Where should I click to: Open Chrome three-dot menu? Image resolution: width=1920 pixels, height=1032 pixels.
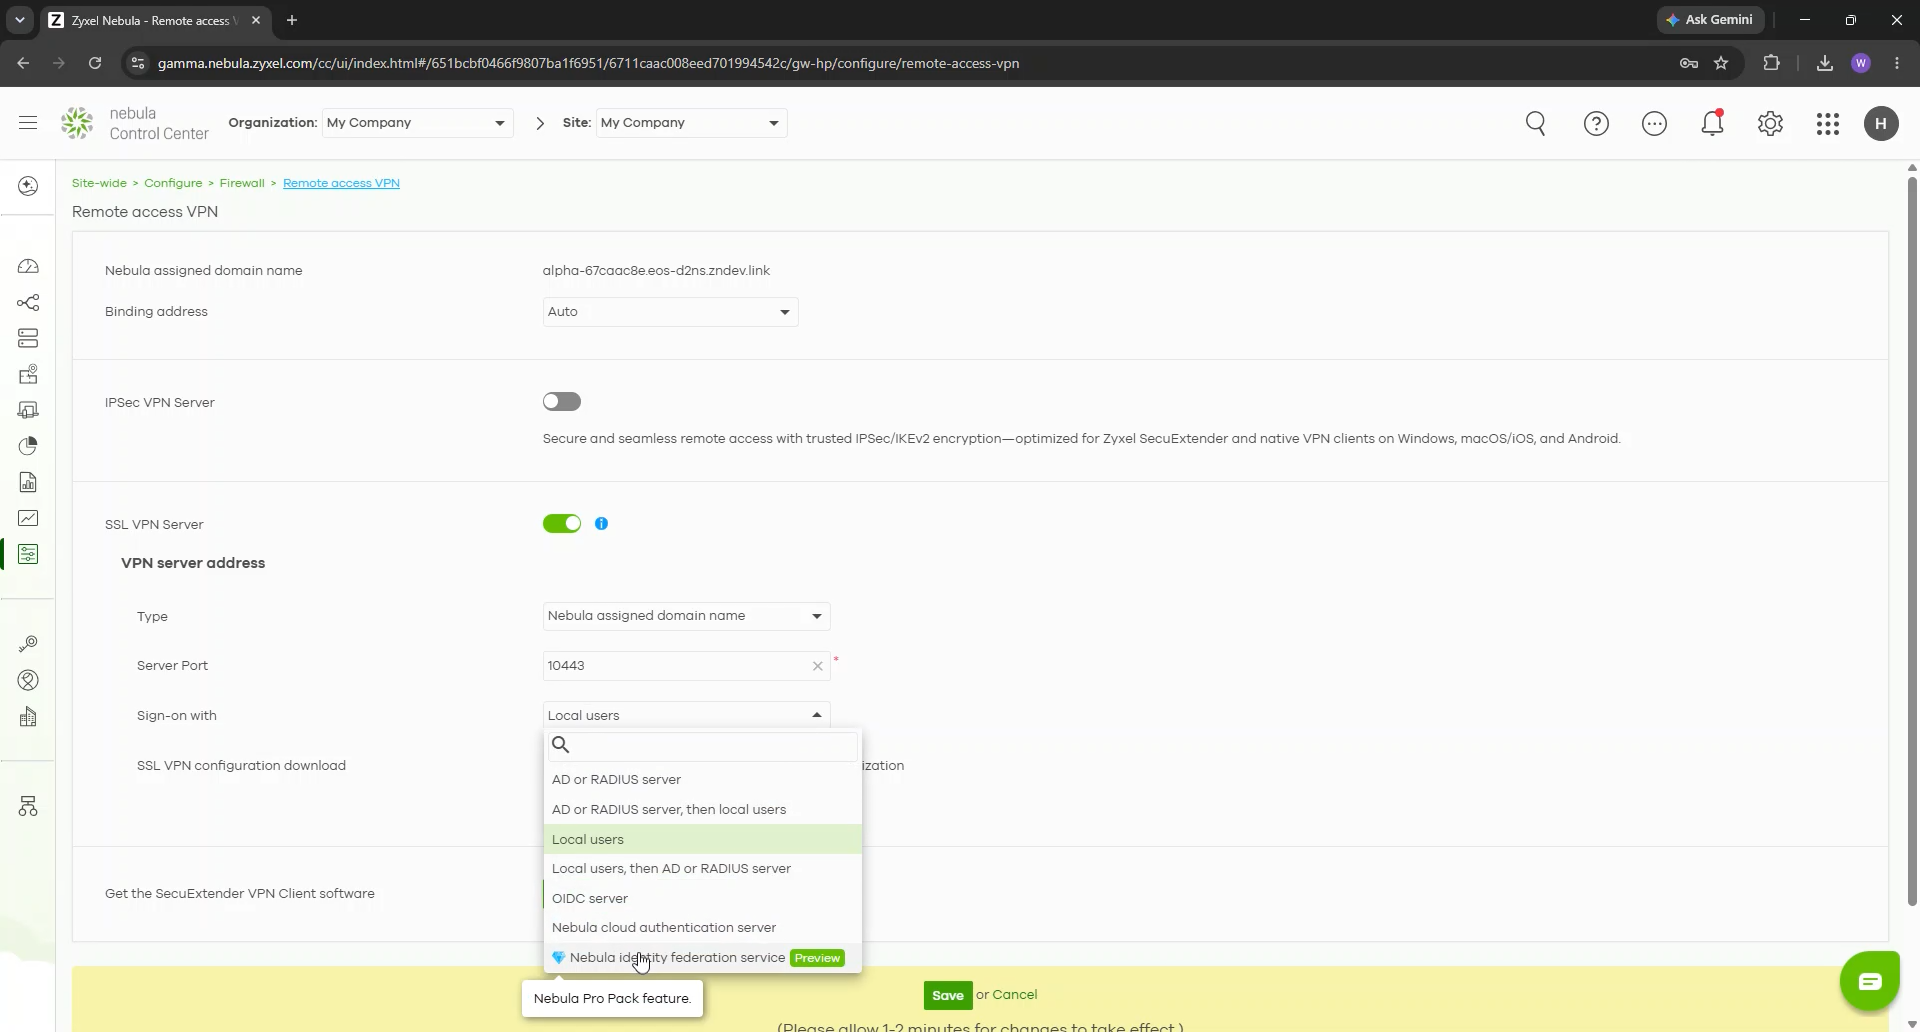[x=1897, y=63]
